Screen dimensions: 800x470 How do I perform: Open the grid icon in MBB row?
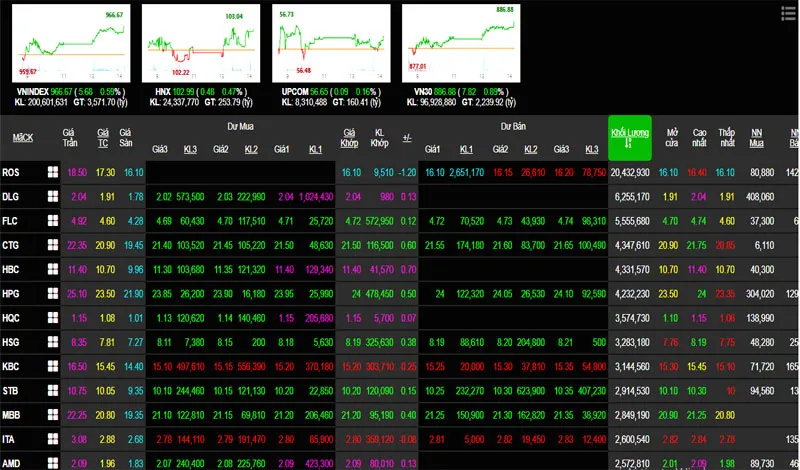53,415
